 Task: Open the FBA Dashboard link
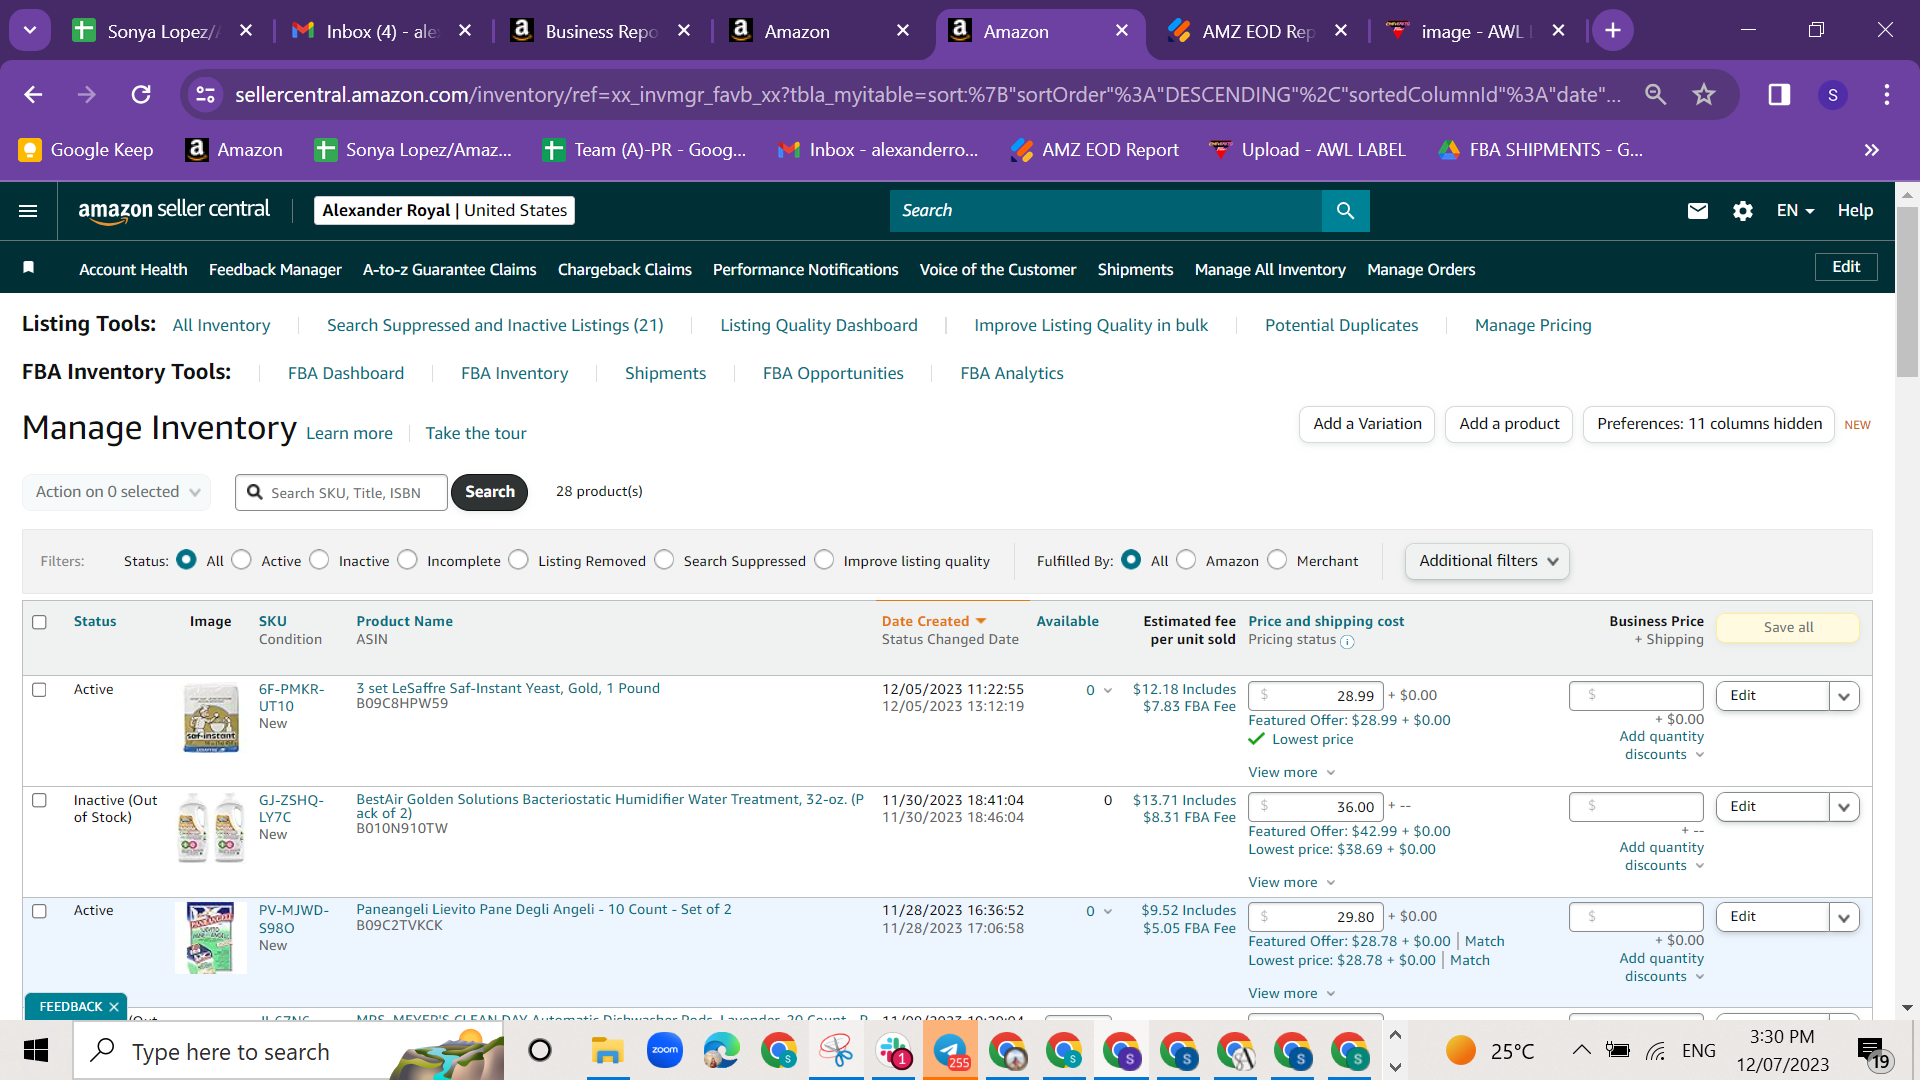pos(346,374)
